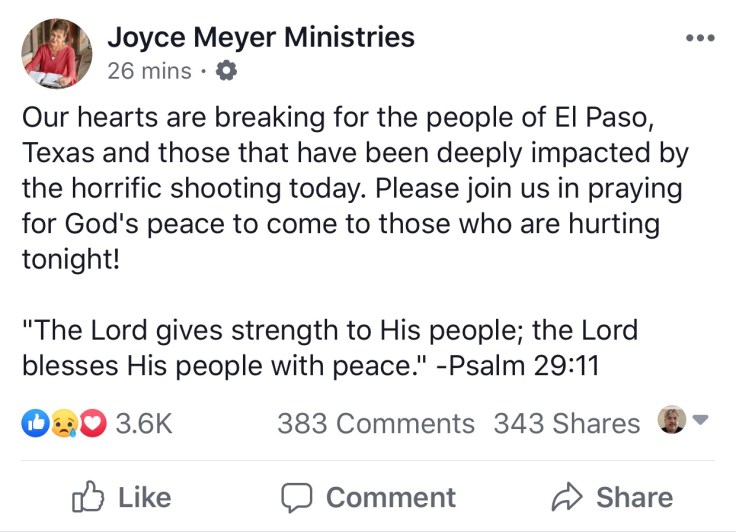Open the three-dots post options menu
The image size is (736, 532).
pos(700,39)
